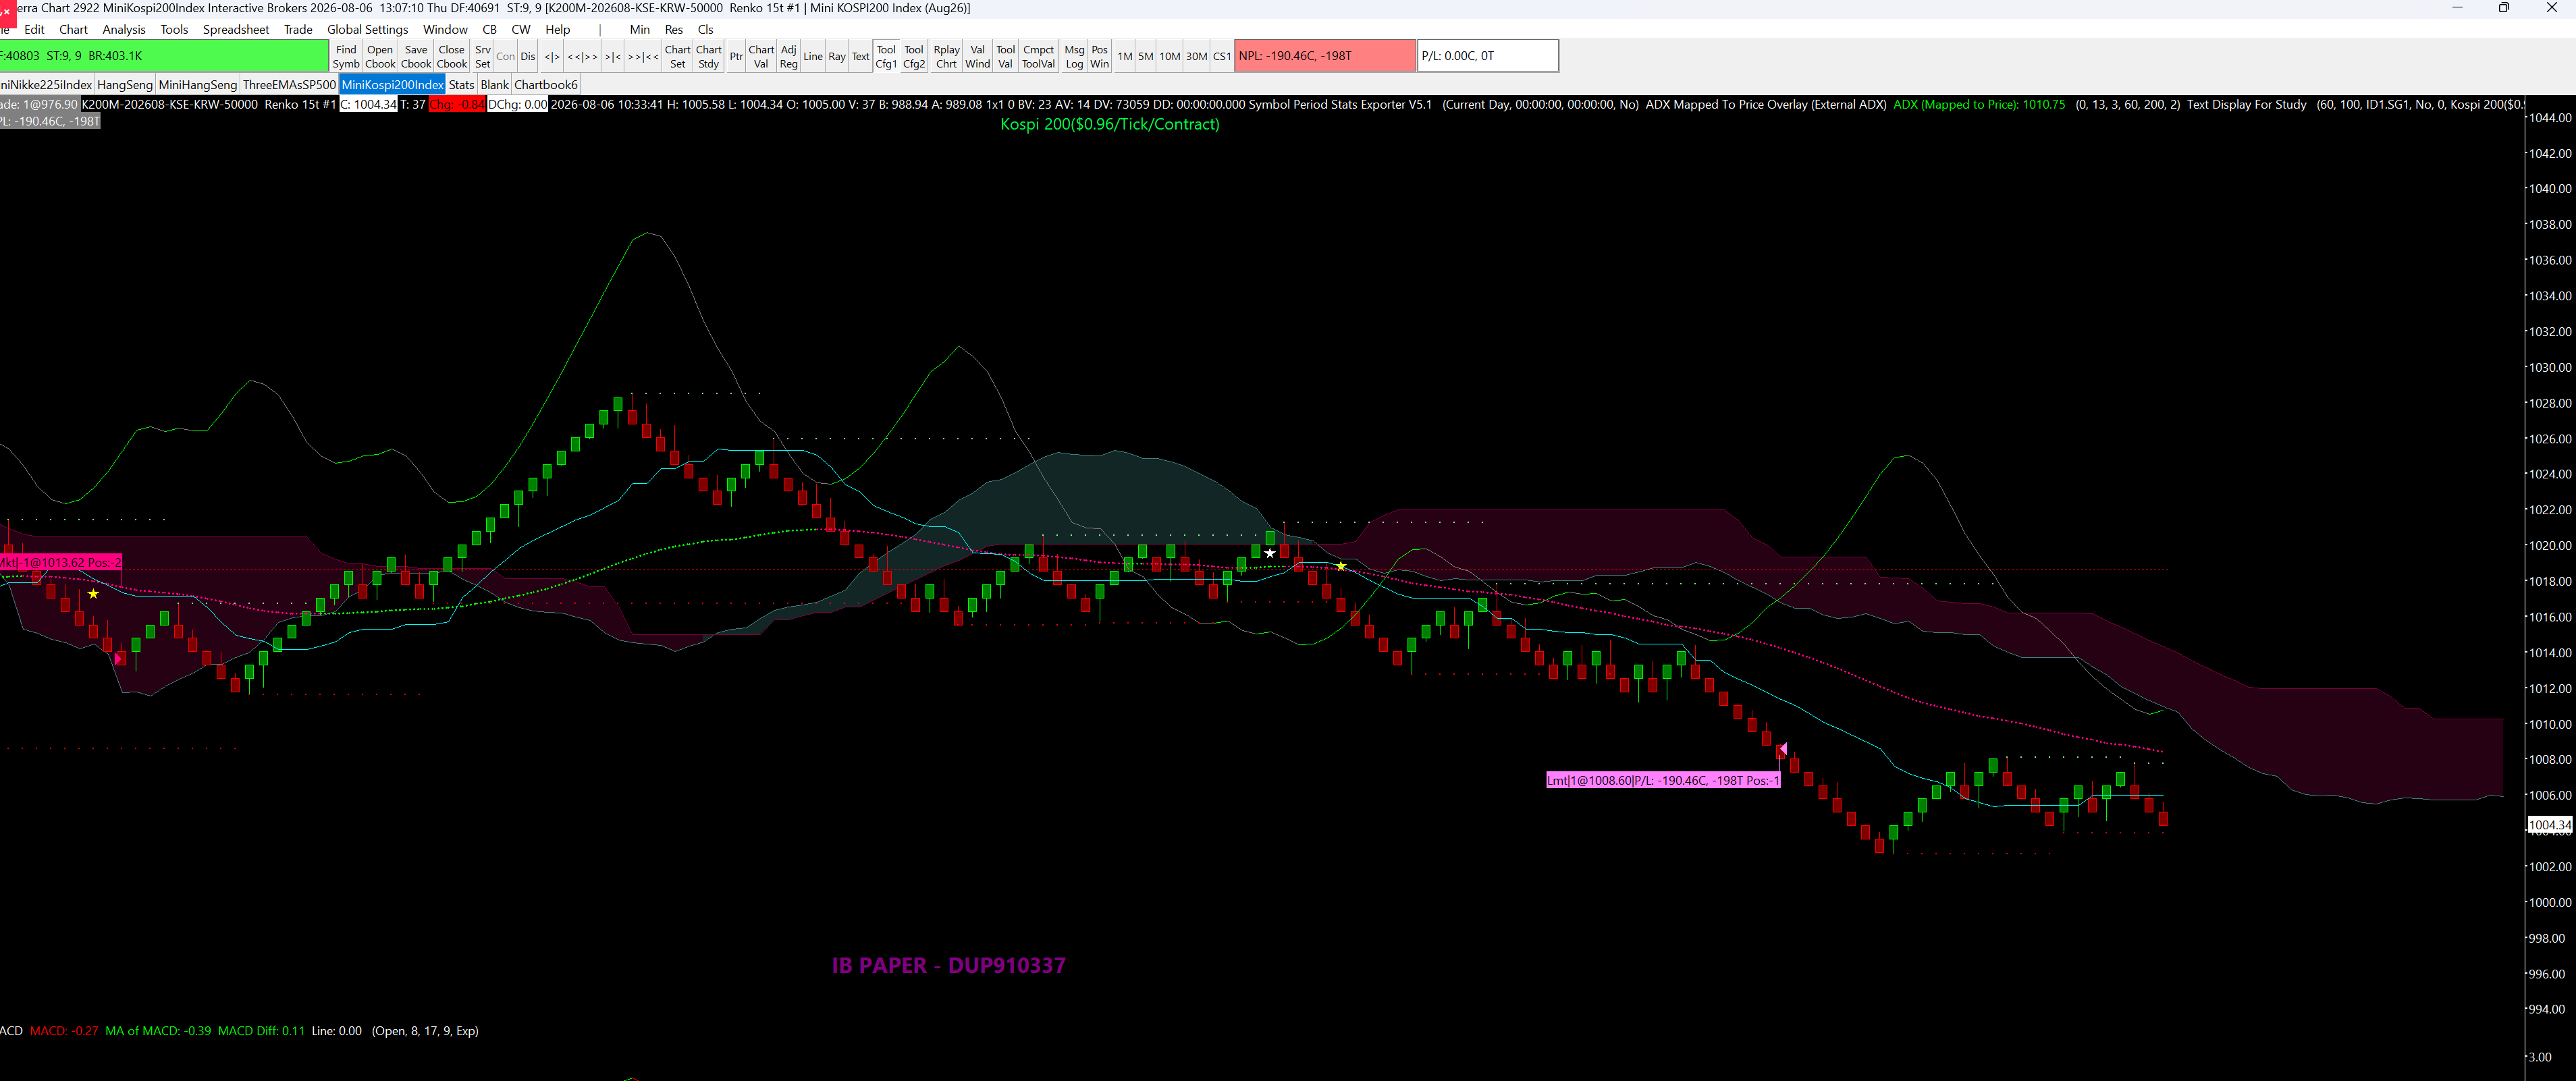Viewport: 2576px width, 1081px height.
Task: Toggle the Chart Val tool
Action: [761, 56]
